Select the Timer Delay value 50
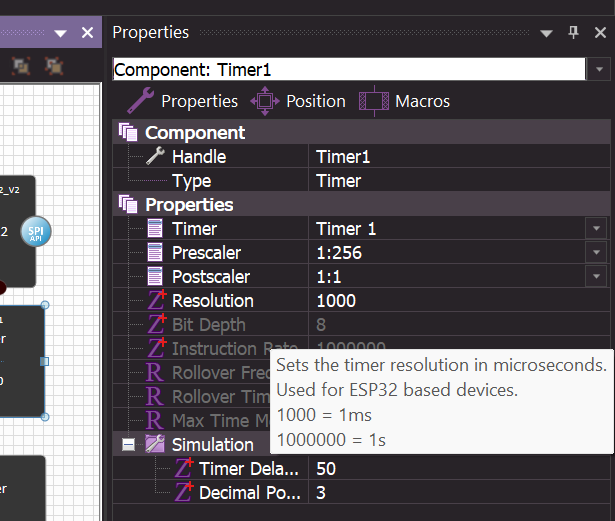The height and width of the screenshot is (521, 615). [326, 469]
